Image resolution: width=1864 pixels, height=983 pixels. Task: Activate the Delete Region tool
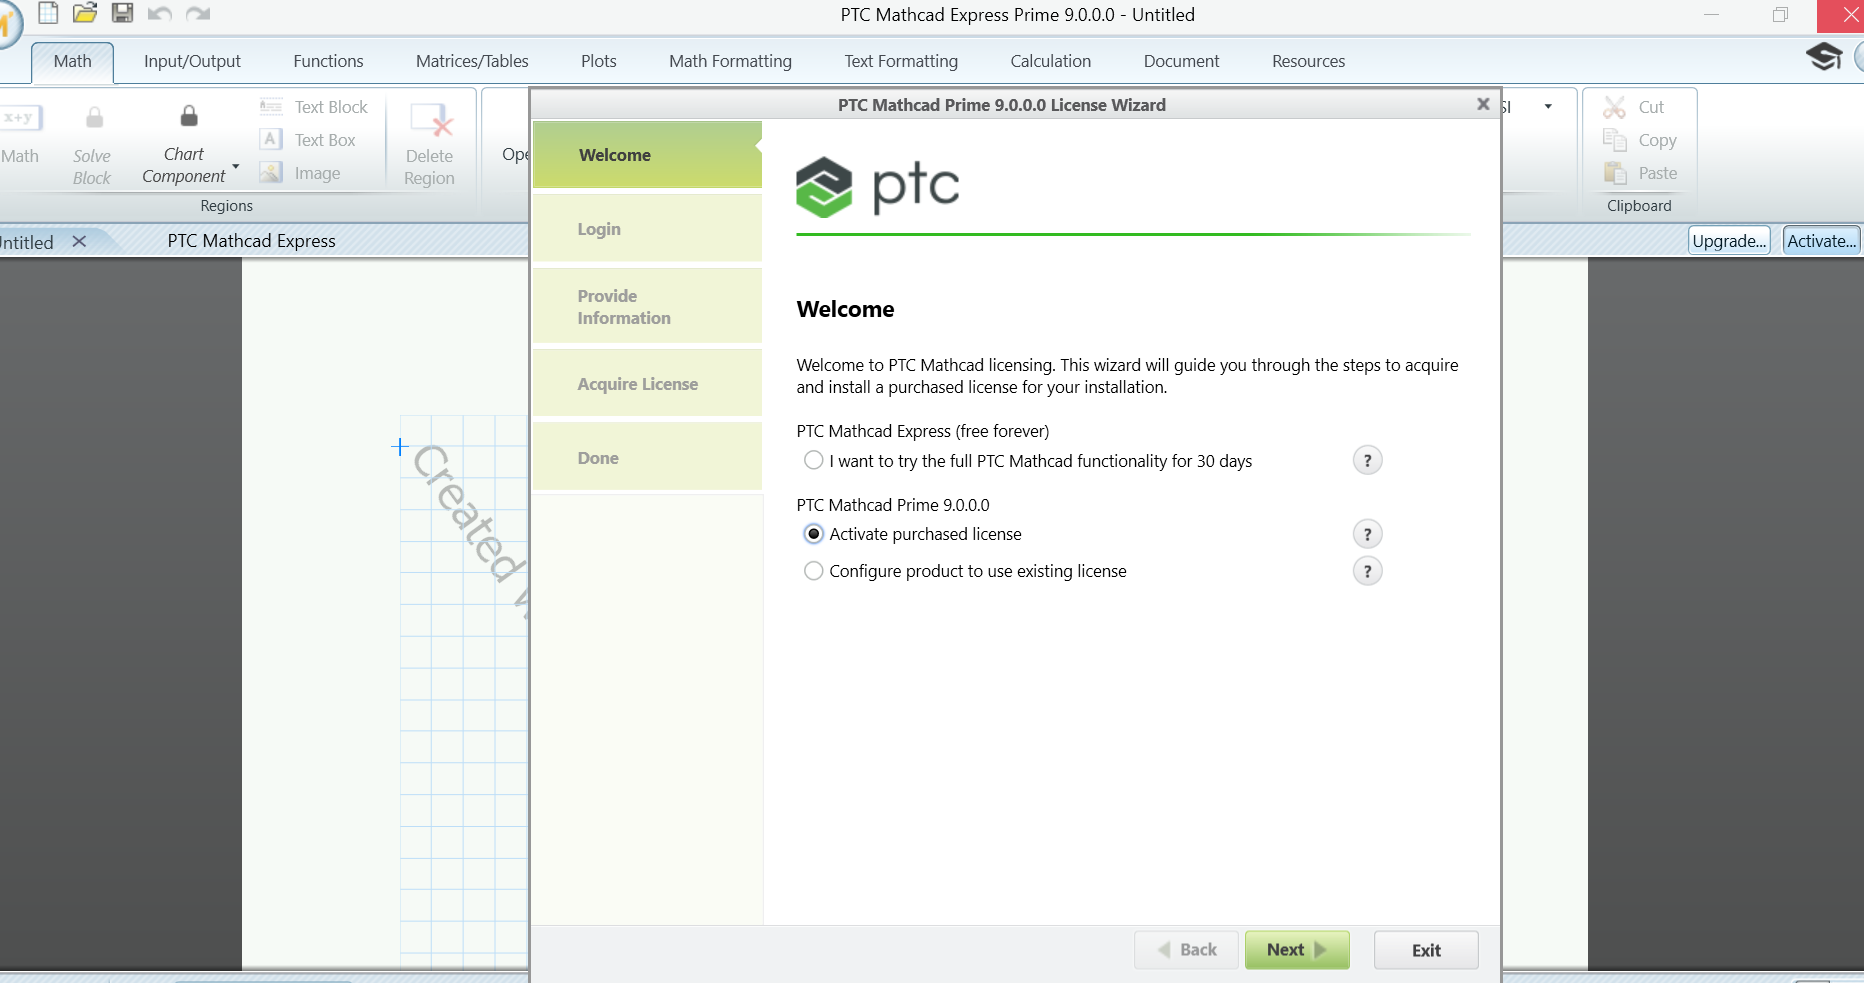pos(429,143)
